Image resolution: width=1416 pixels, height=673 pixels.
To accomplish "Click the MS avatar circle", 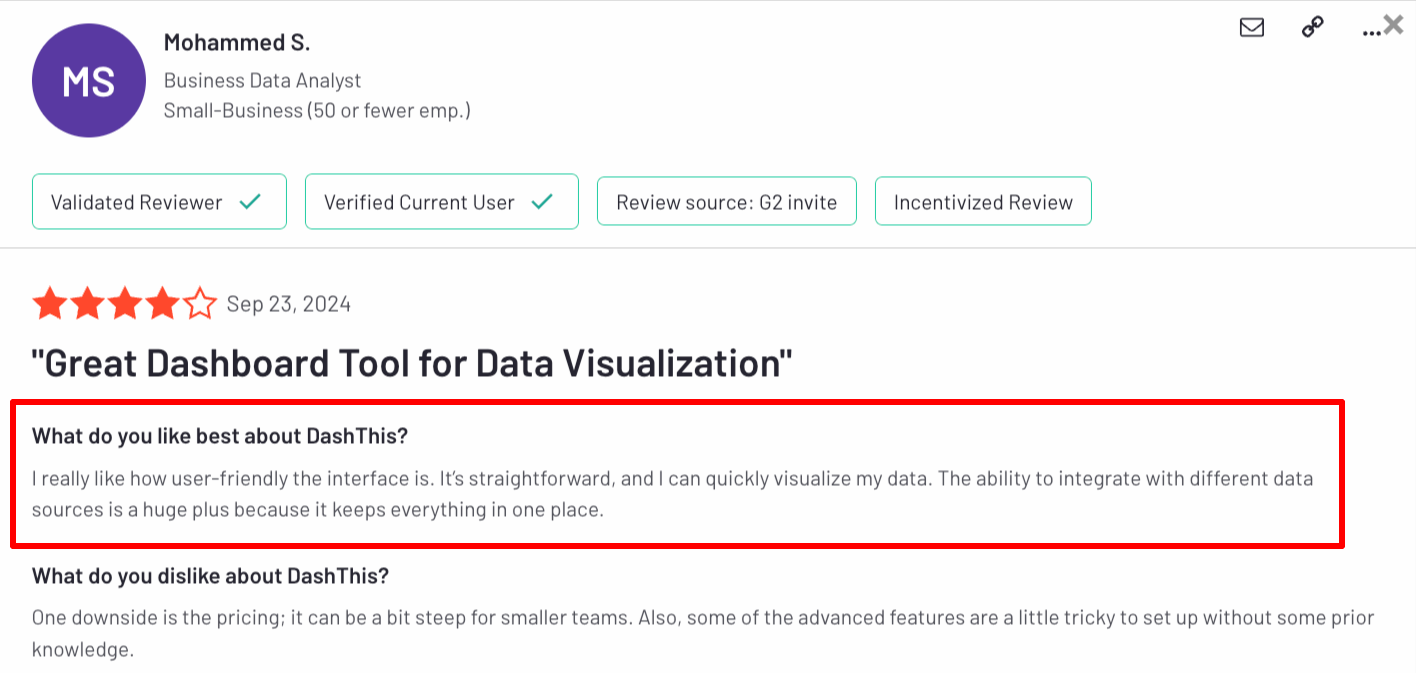I will click(x=88, y=80).
